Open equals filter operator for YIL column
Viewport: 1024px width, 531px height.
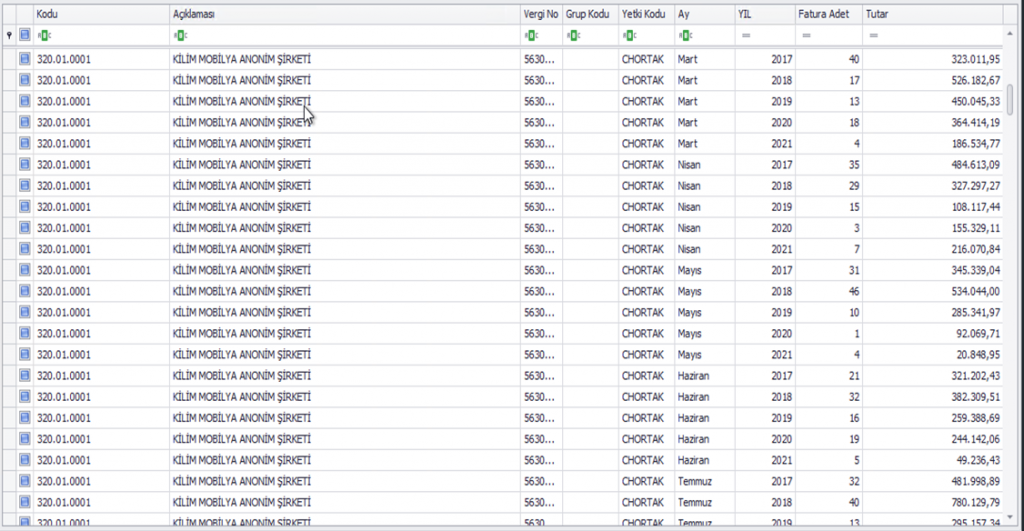coord(746,35)
